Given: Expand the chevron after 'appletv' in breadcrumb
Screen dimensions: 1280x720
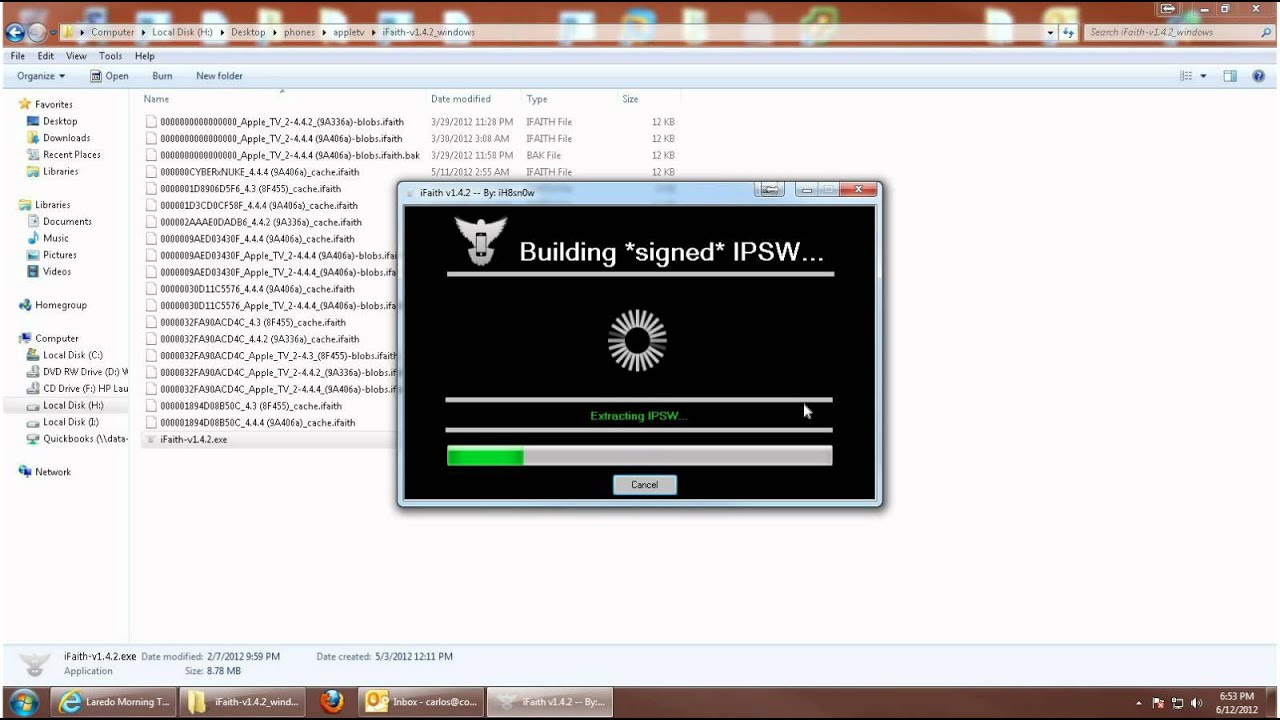Looking at the screenshot, I should [375, 32].
